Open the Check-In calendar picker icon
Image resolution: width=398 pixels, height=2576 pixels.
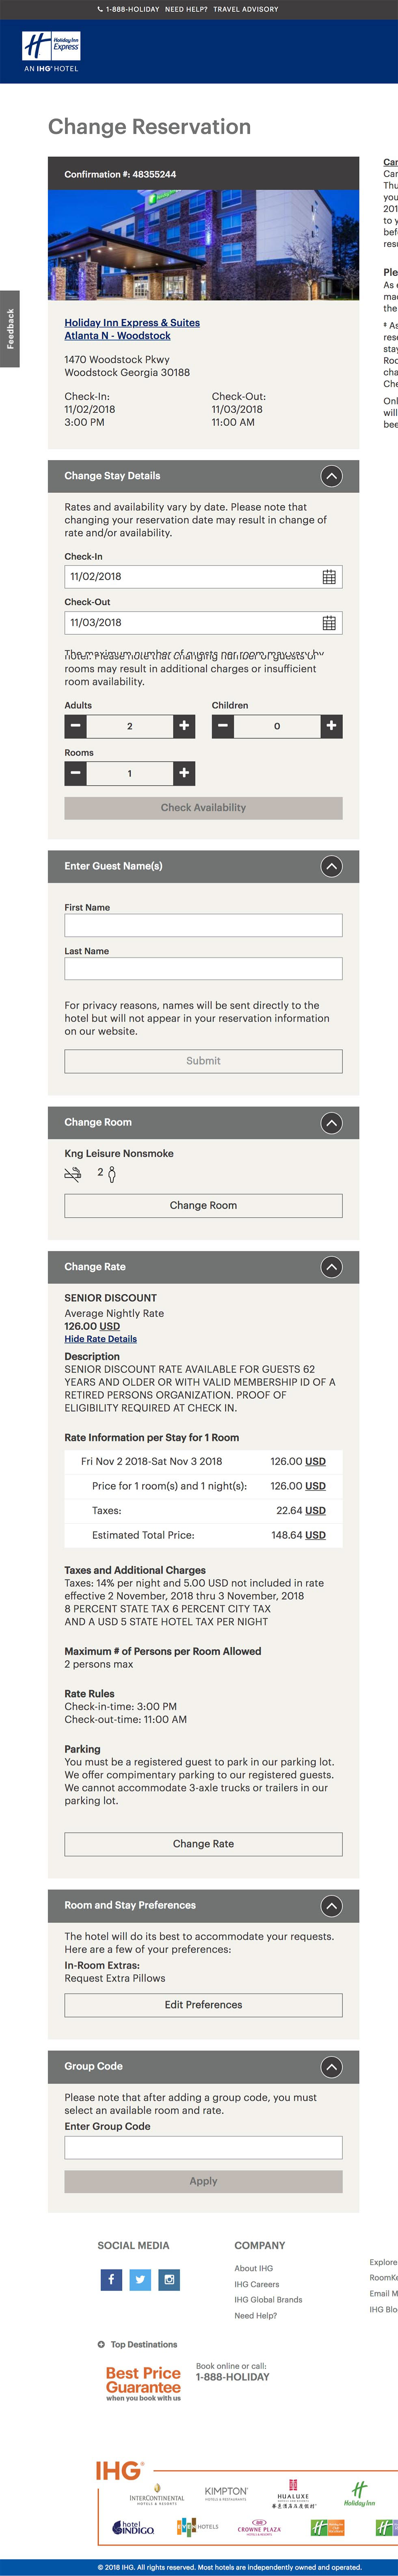click(x=329, y=577)
